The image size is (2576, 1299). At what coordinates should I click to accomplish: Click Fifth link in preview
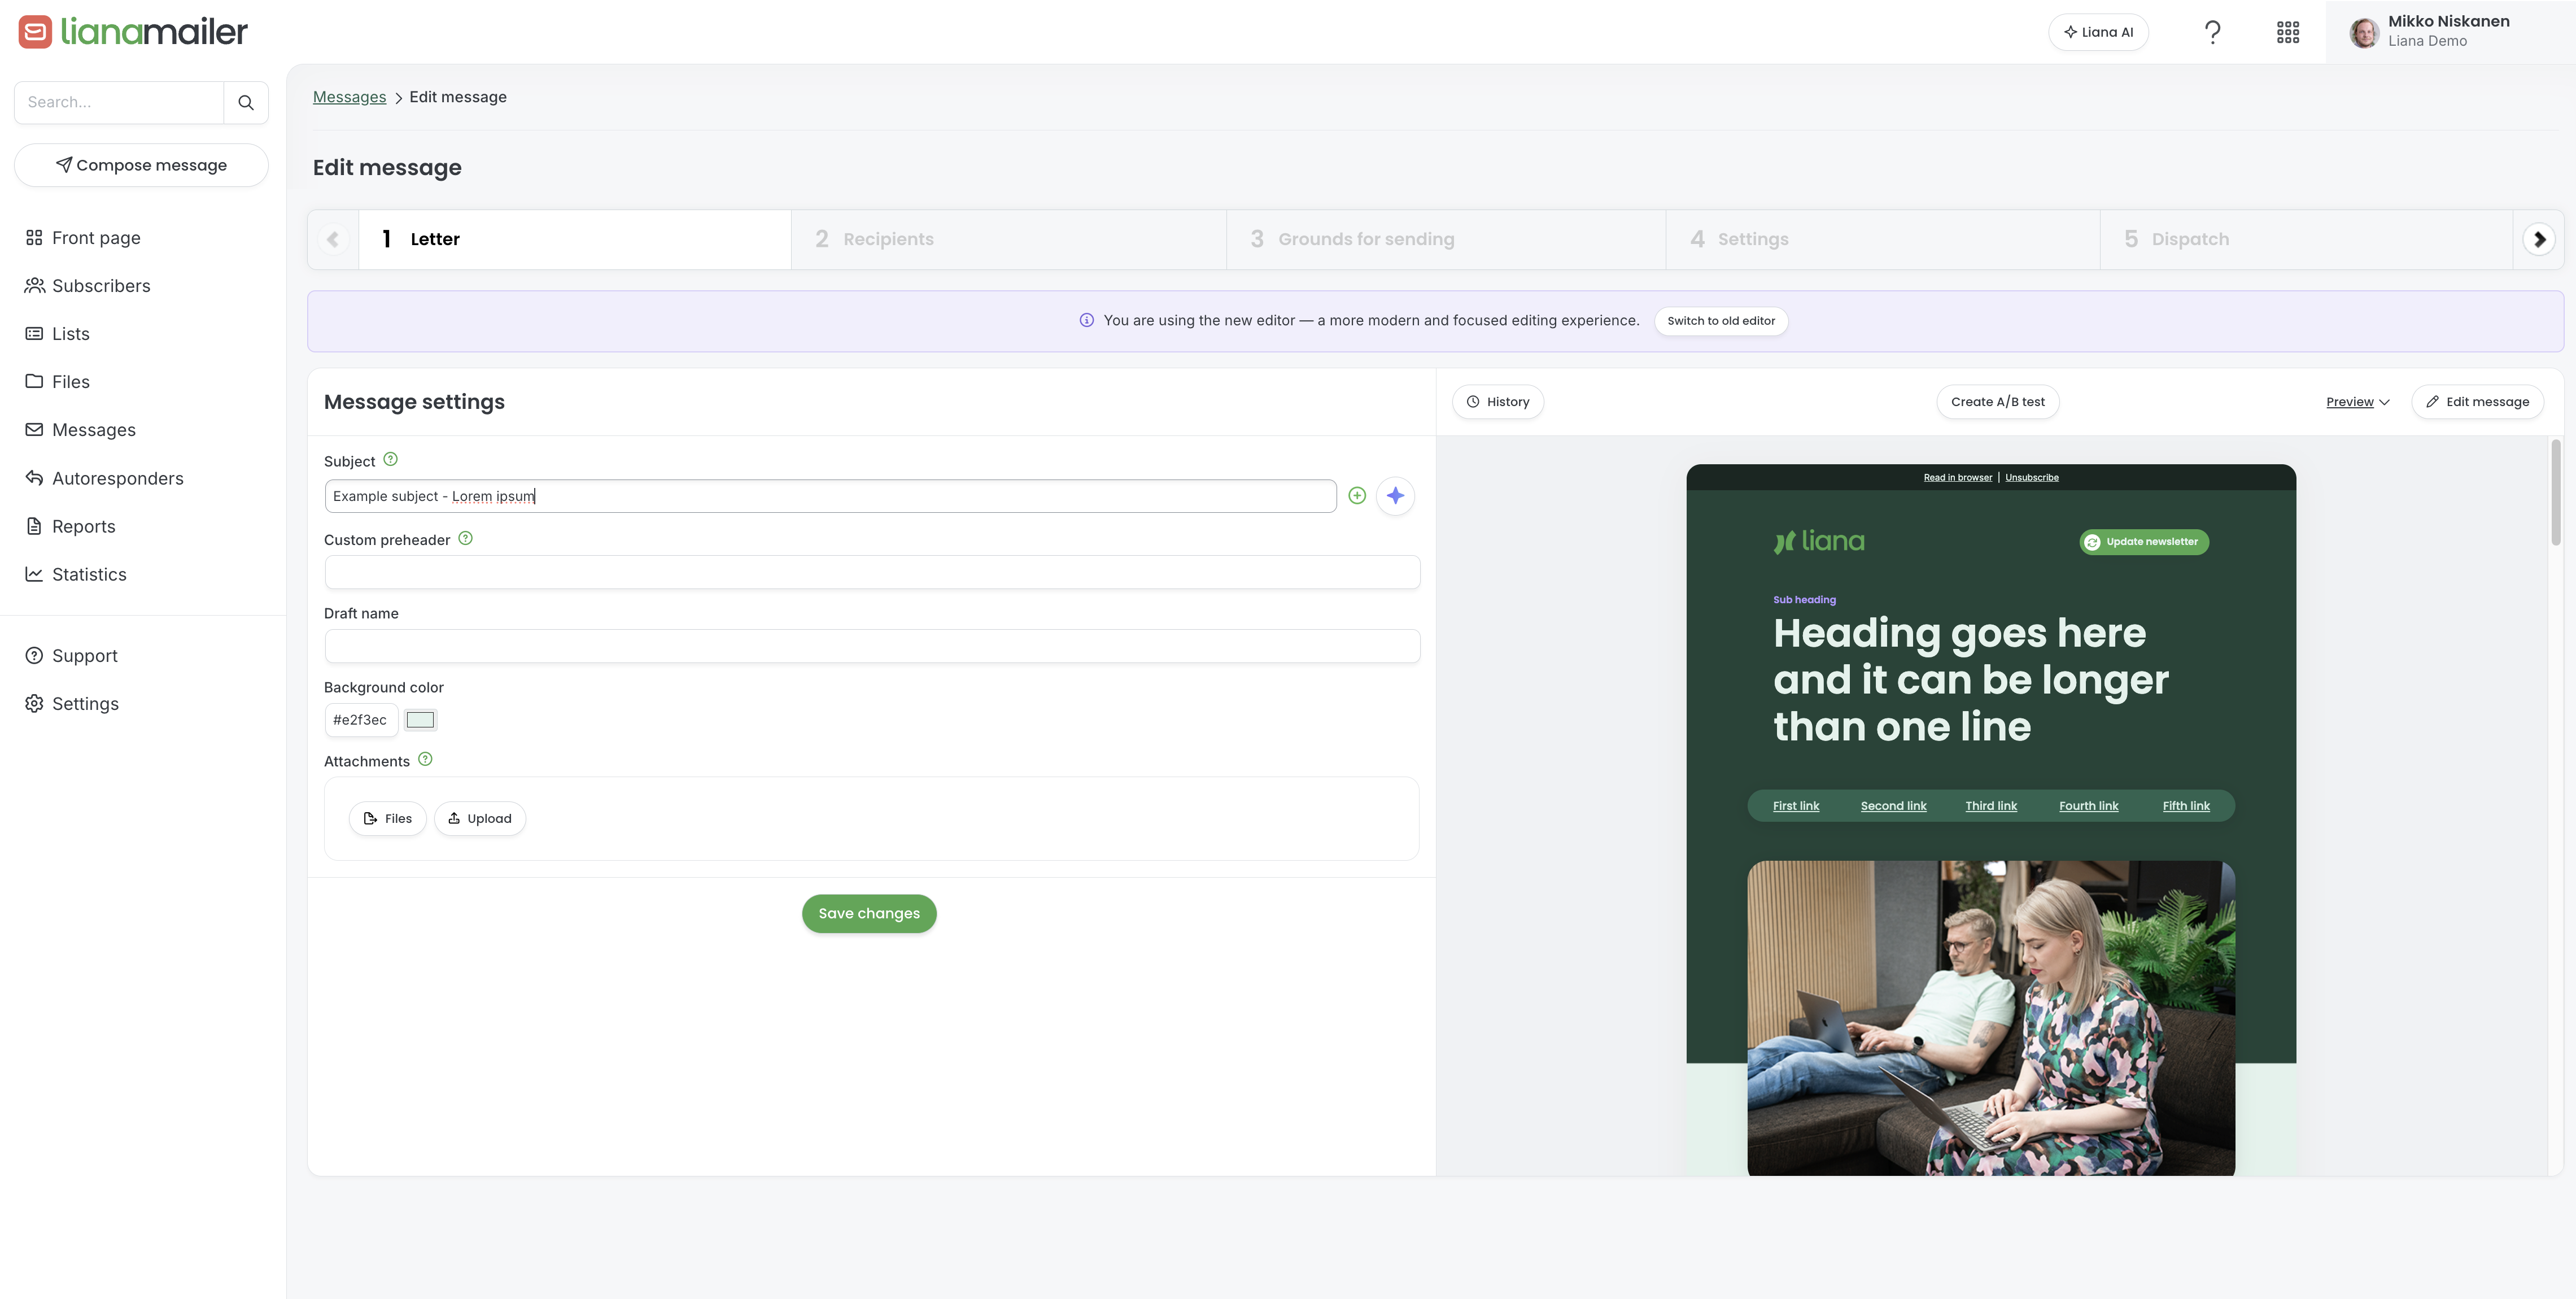click(x=2186, y=805)
